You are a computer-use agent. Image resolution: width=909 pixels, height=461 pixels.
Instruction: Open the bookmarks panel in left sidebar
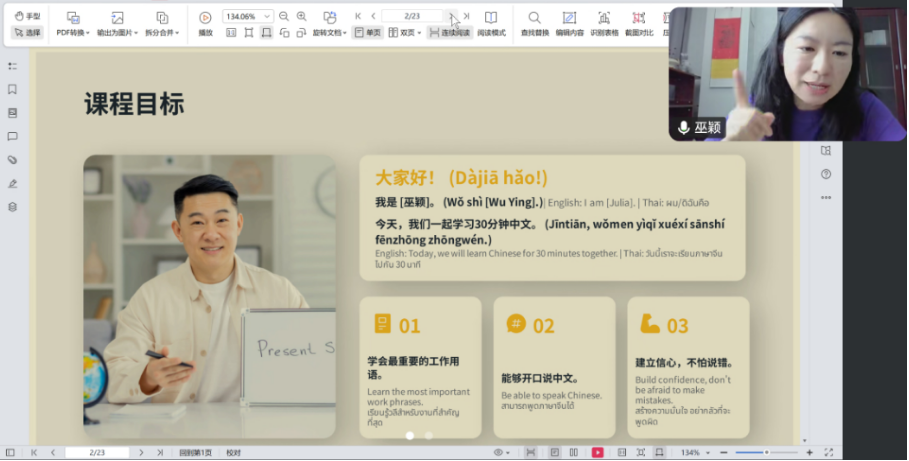point(13,89)
